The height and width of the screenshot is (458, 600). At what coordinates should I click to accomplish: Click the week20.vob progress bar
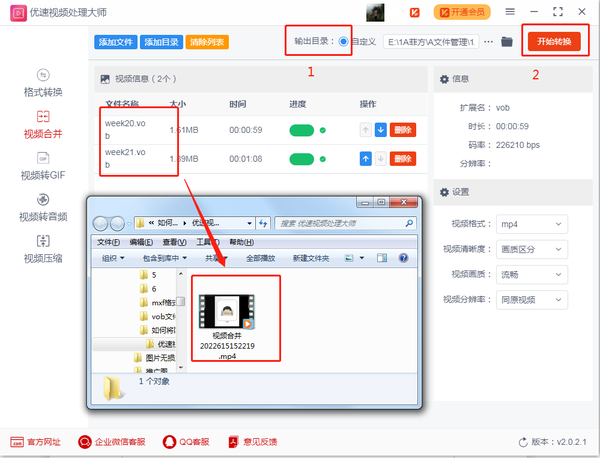tap(302, 130)
